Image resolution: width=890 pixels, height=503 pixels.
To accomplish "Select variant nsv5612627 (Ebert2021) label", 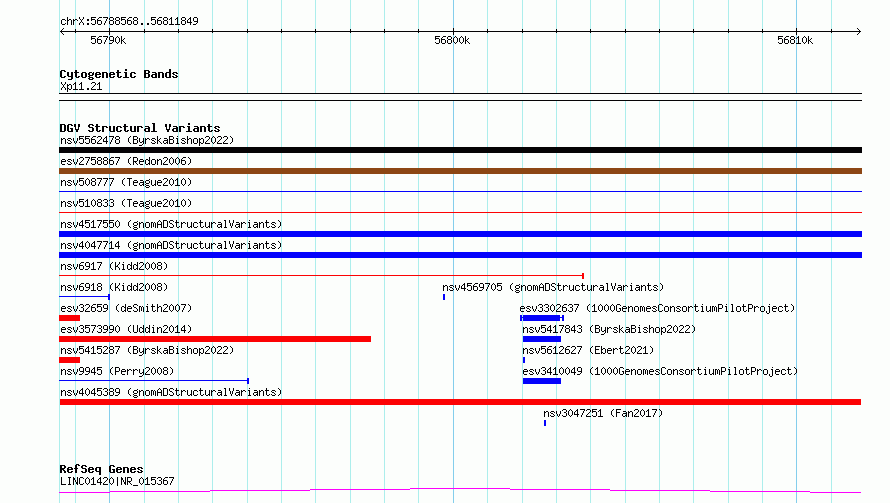I will [588, 350].
